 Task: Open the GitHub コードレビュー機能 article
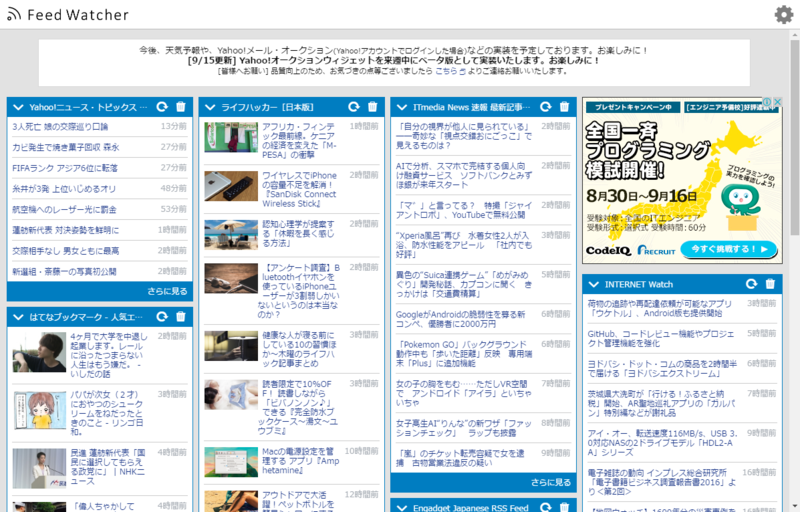tap(661, 339)
